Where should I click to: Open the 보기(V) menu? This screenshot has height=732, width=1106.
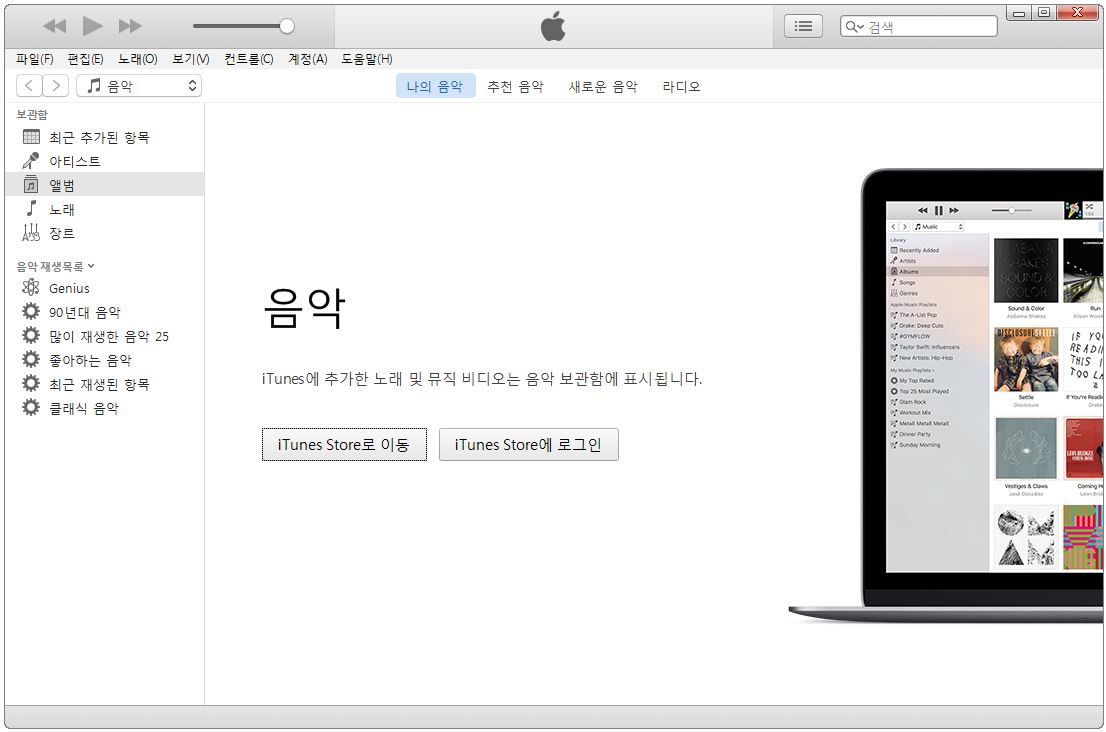click(x=190, y=59)
